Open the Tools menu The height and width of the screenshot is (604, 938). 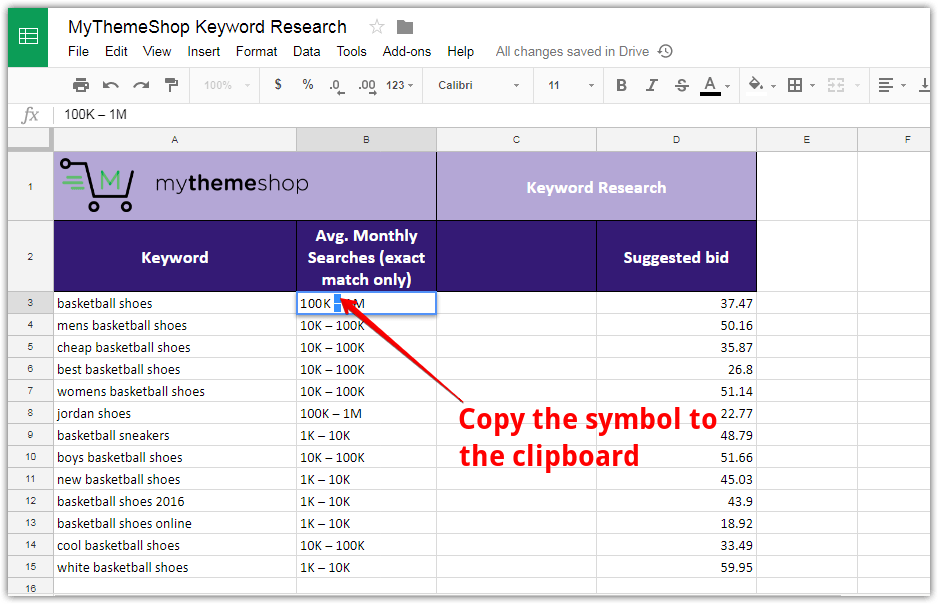coord(351,51)
